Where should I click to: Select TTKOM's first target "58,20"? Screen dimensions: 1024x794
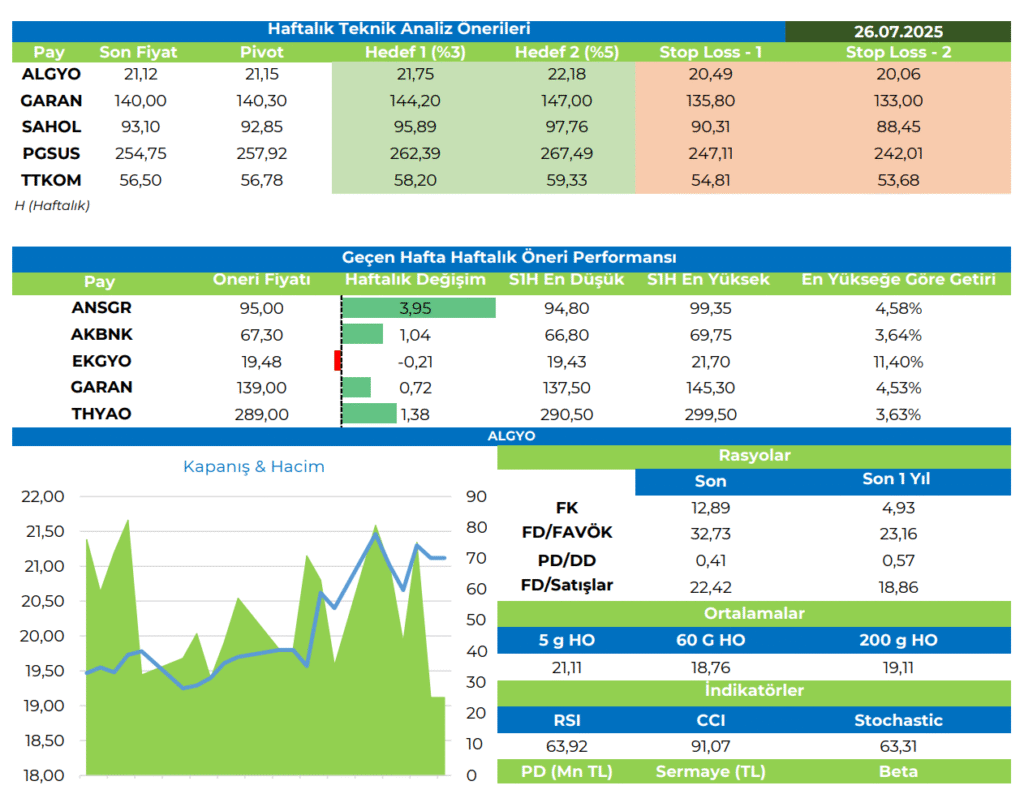415,180
